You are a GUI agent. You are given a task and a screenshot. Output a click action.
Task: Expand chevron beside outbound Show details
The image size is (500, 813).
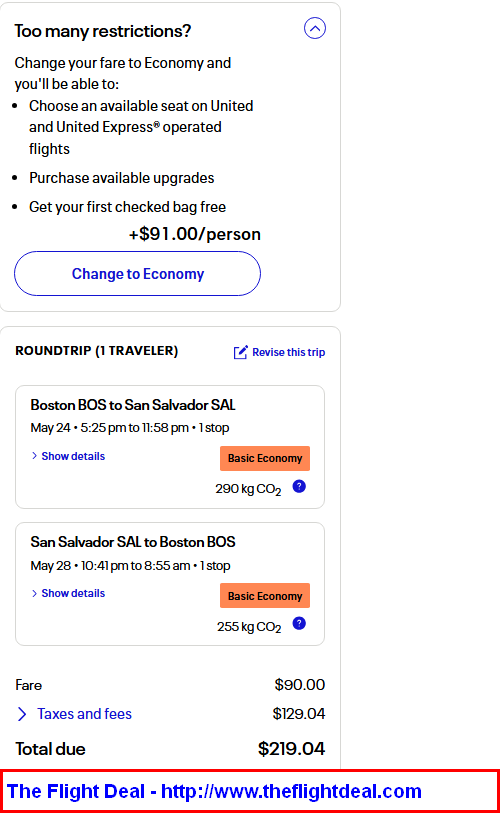coord(34,456)
